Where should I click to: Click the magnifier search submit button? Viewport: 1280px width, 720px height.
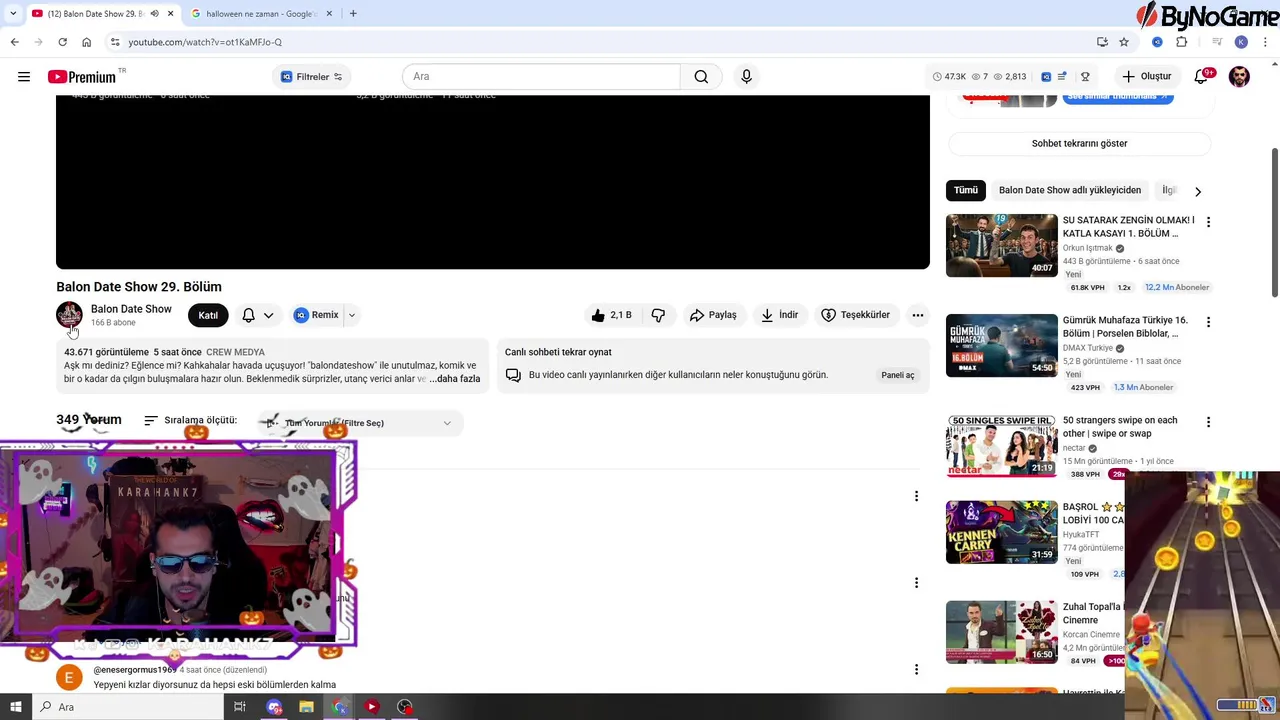pos(701,77)
